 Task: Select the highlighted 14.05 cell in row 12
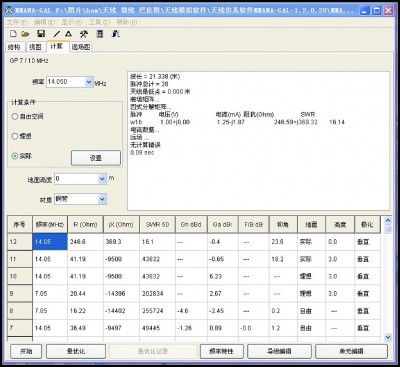pos(50,242)
